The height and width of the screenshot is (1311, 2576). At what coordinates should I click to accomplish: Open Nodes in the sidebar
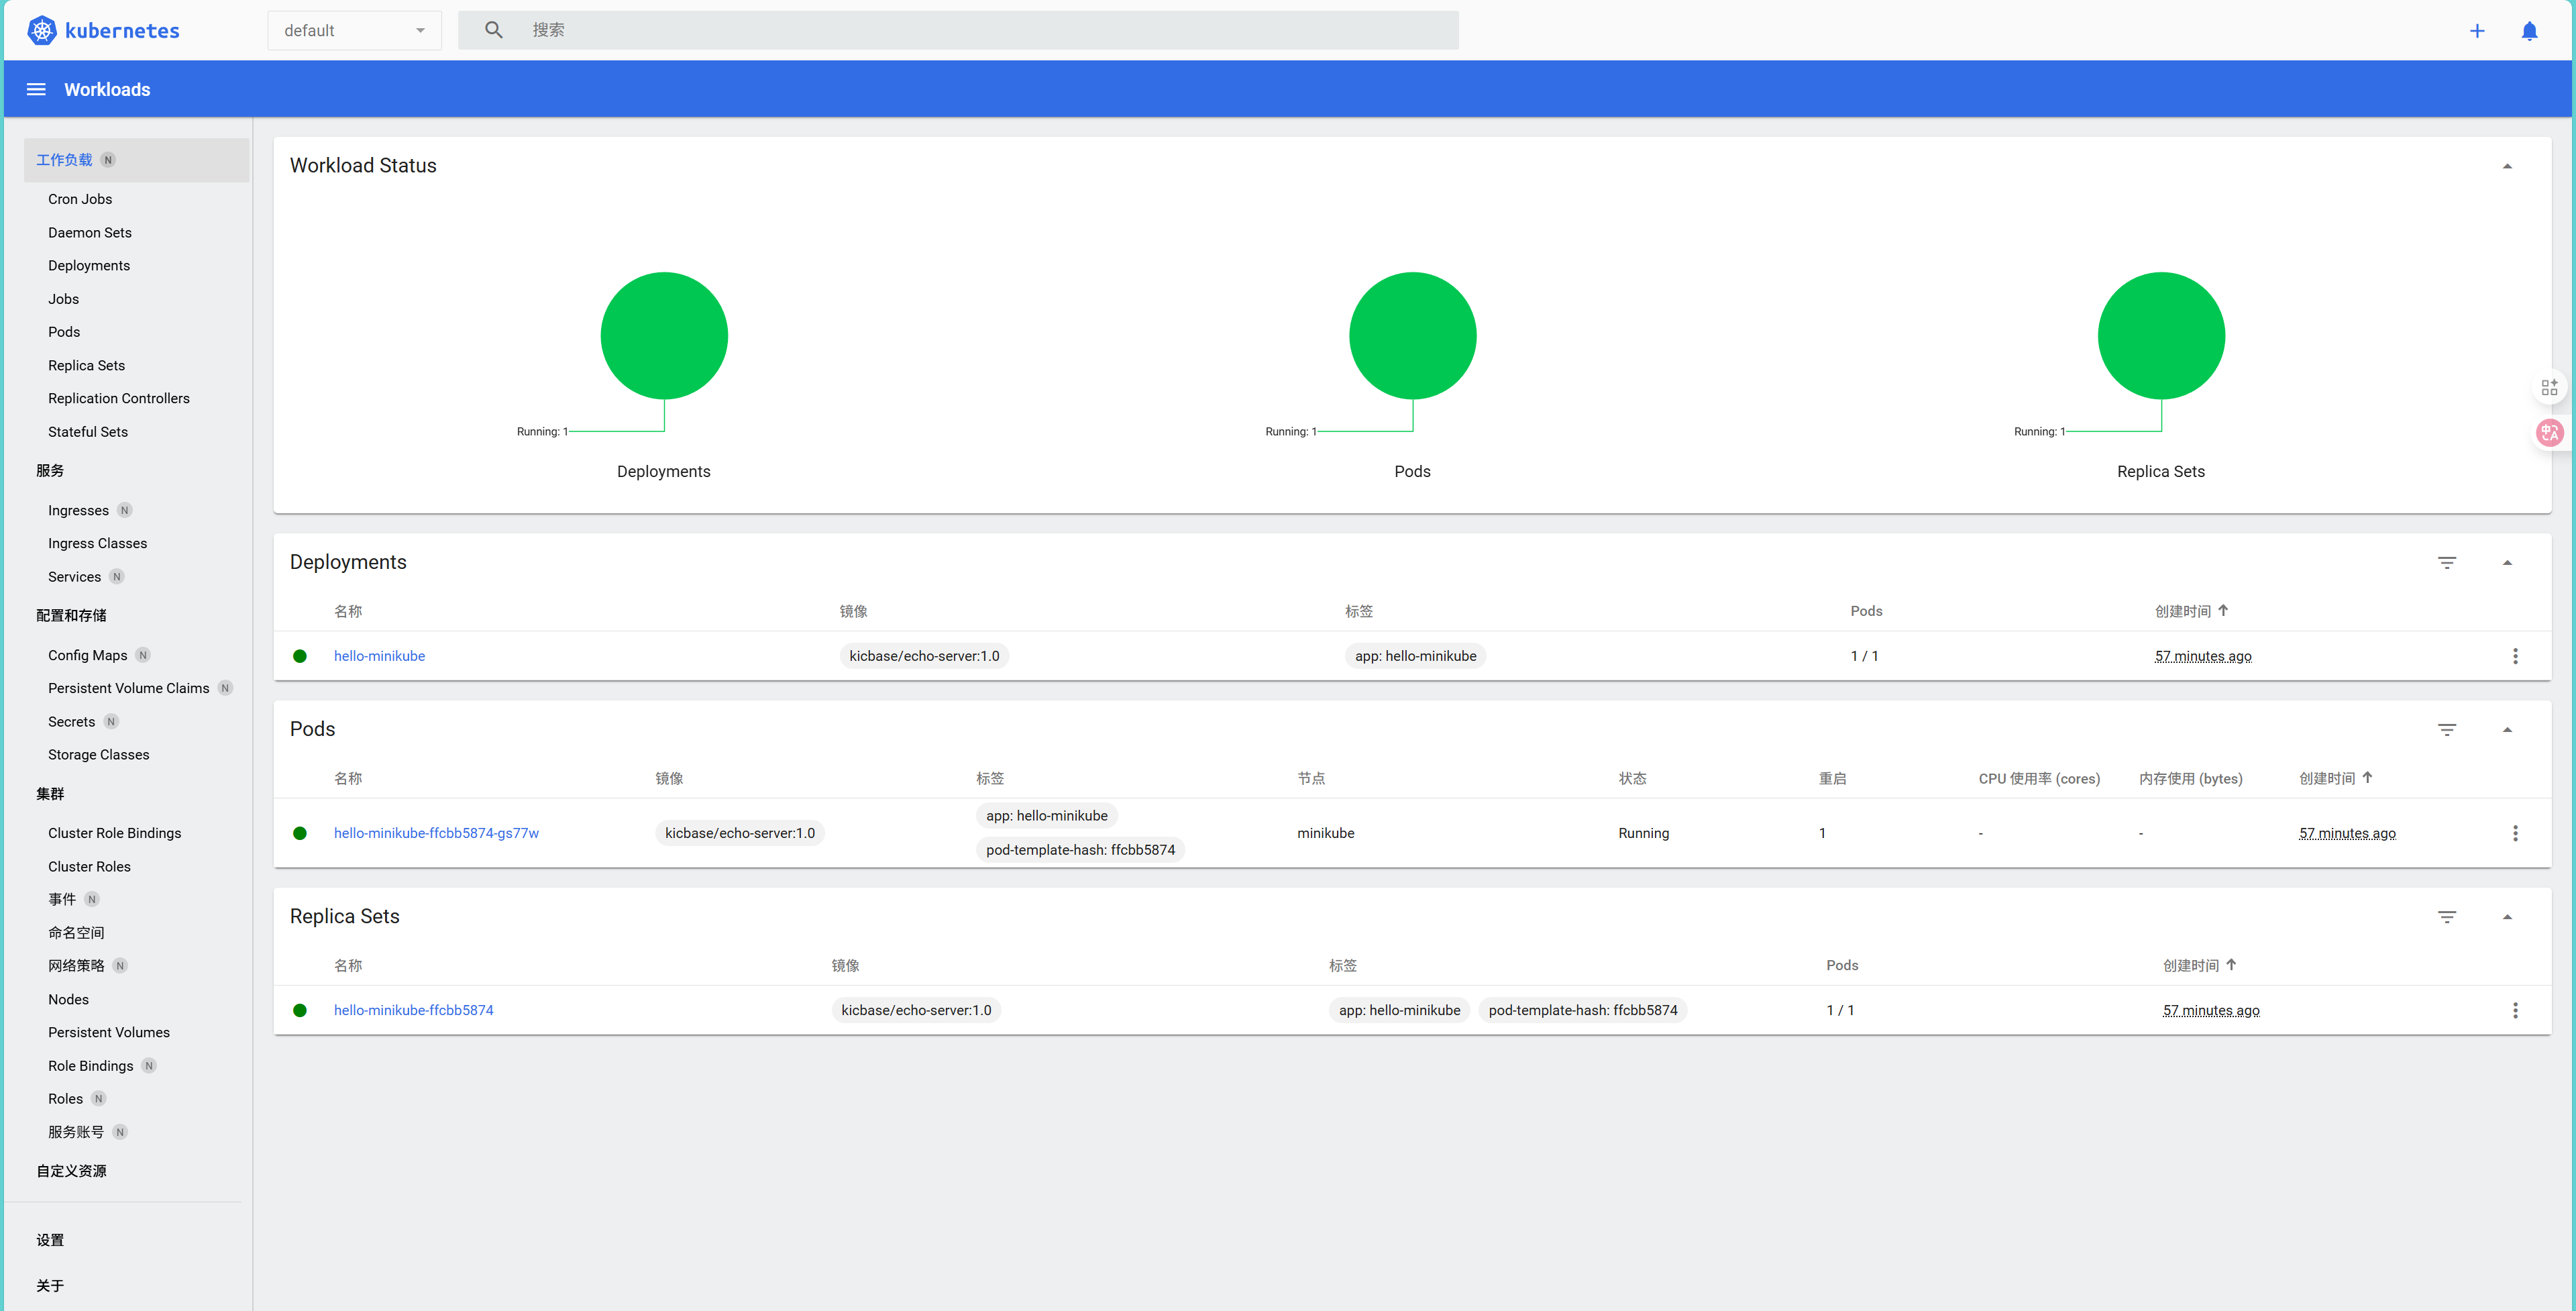point(68,999)
